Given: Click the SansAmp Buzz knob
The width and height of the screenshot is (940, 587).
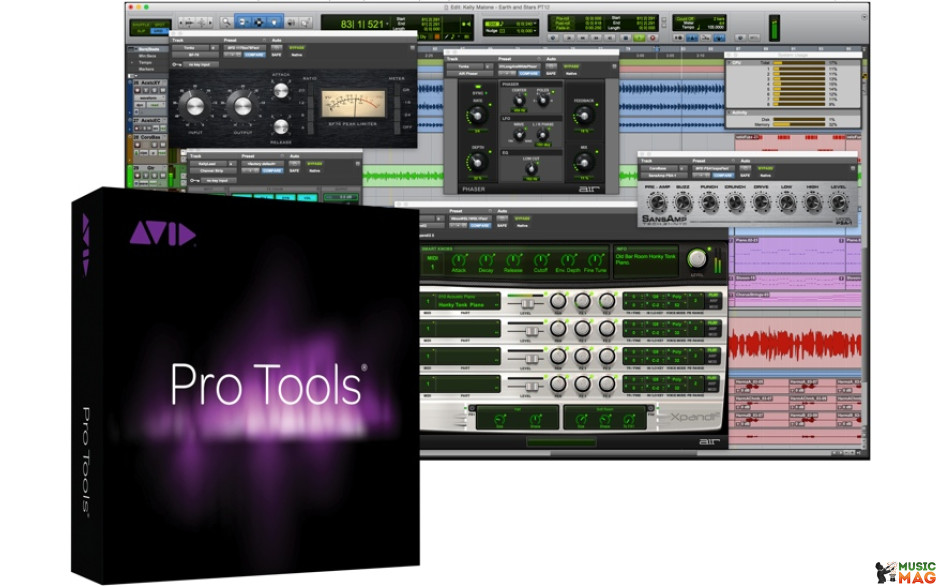Looking at the screenshot, I should click(x=683, y=203).
